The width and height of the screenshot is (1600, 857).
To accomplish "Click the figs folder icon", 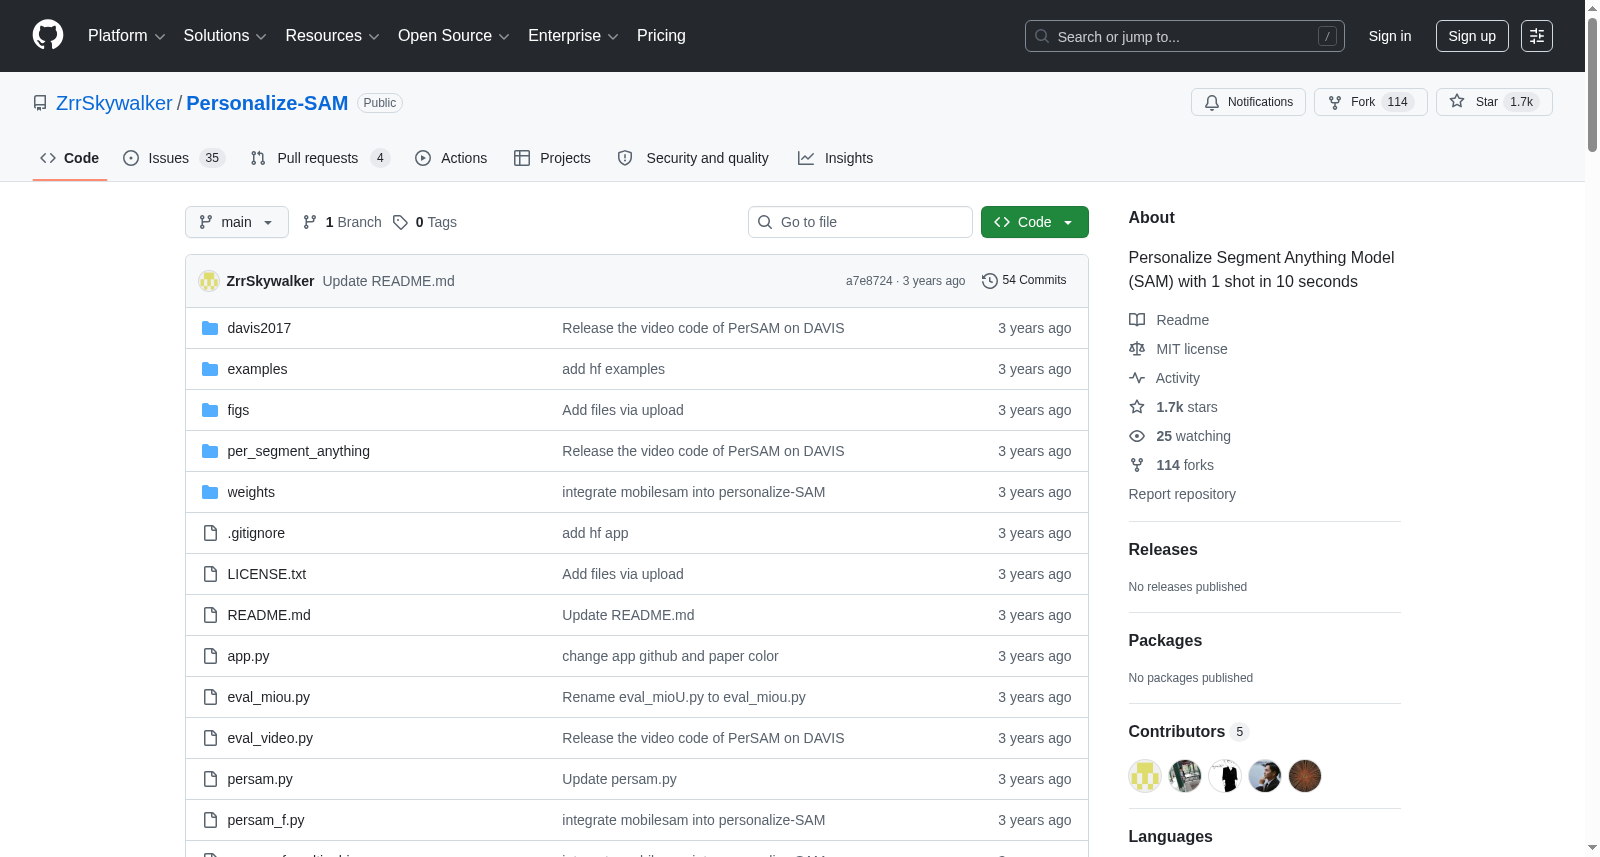I will tap(210, 410).
